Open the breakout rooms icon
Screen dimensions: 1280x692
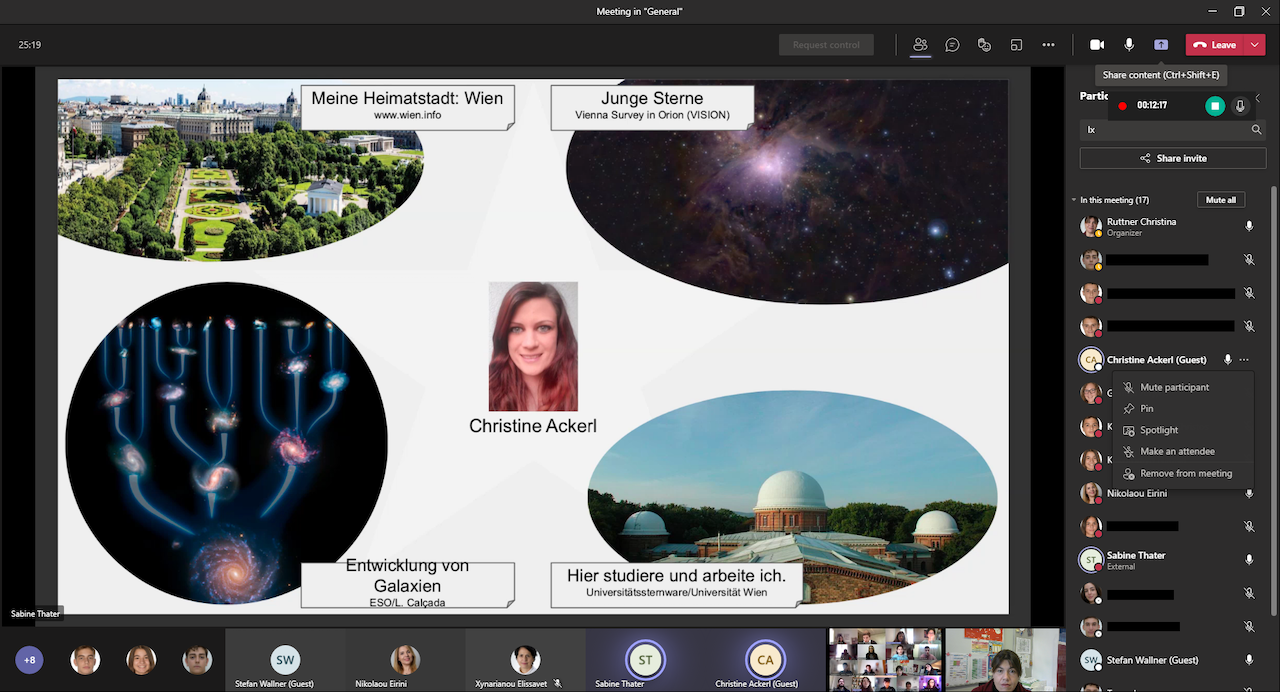pyautogui.click(x=1016, y=45)
